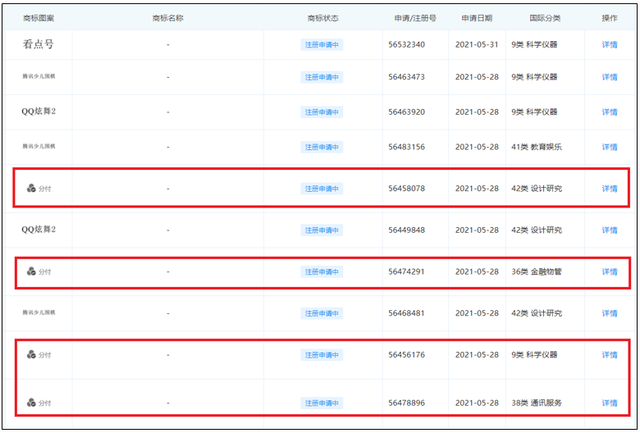
Task: Open 详情 for the 36类 金融物管 row
Action: tap(609, 271)
